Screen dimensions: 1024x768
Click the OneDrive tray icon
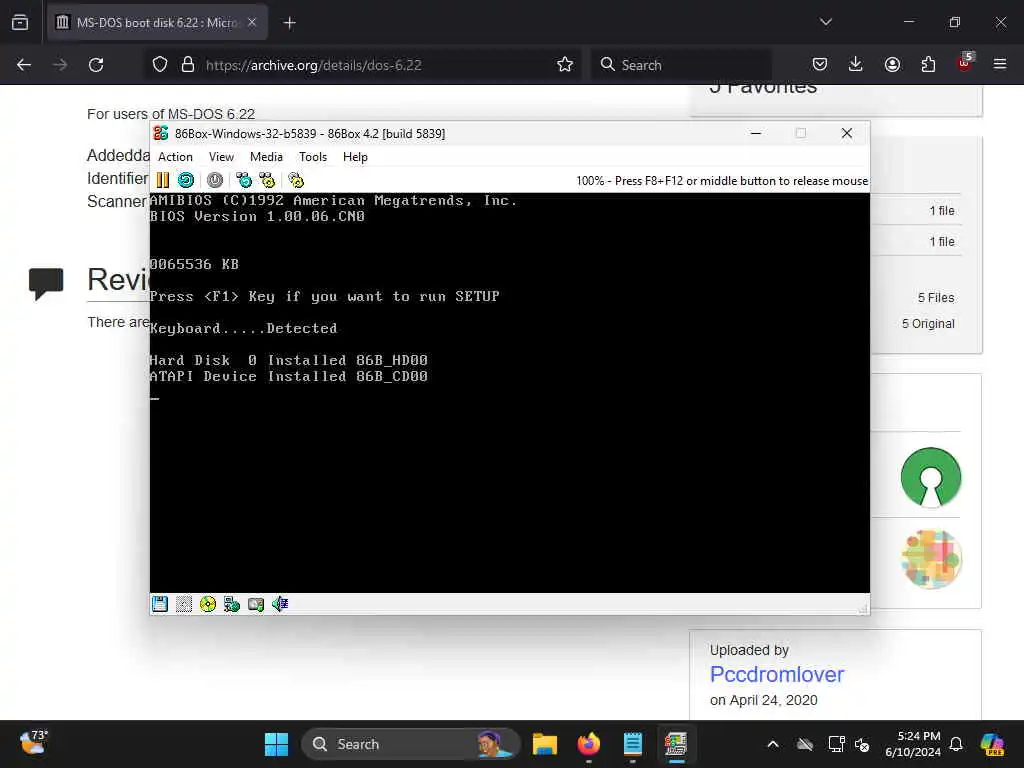point(805,744)
